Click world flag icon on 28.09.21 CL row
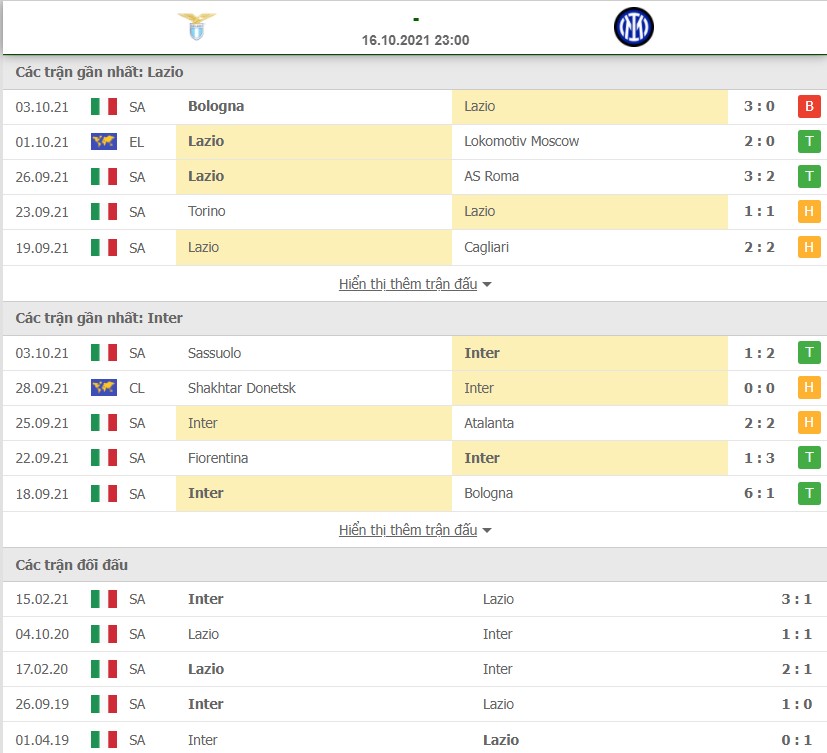 pyautogui.click(x=104, y=388)
